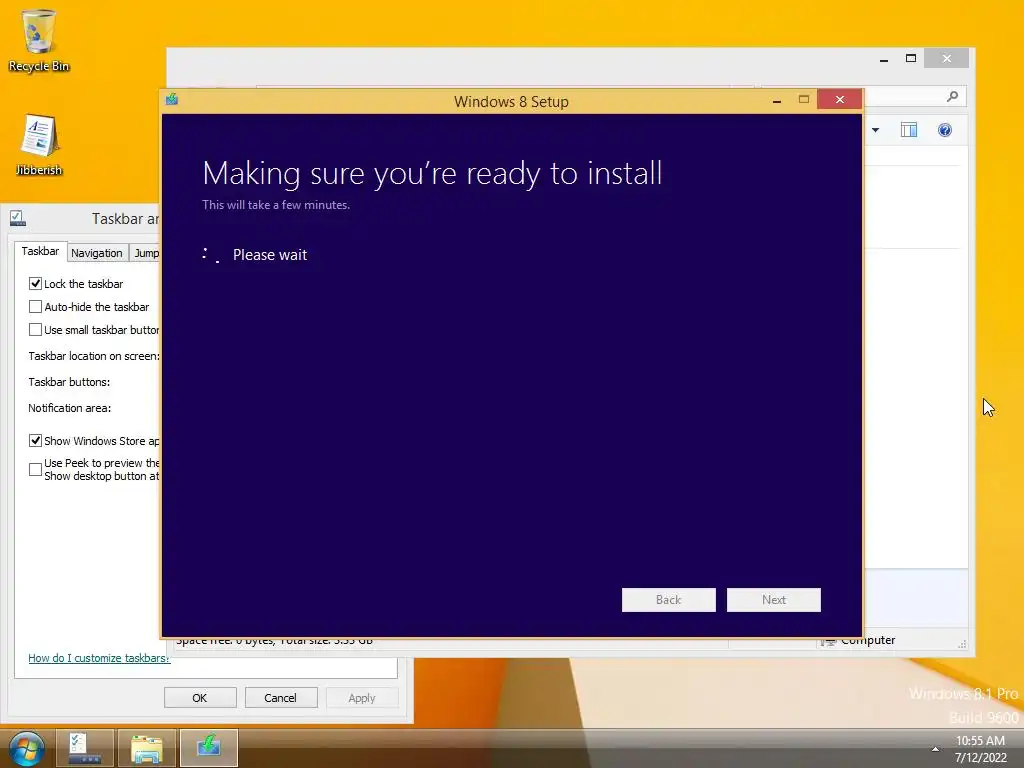
Task: Close the background Explorer window
Action: point(946,58)
